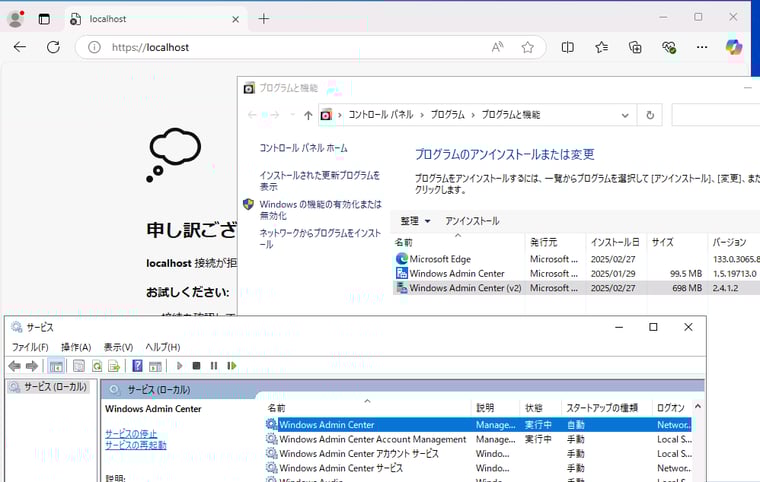Open 操作(A) menu in Services window
This screenshot has height=482, width=760.
click(76, 347)
